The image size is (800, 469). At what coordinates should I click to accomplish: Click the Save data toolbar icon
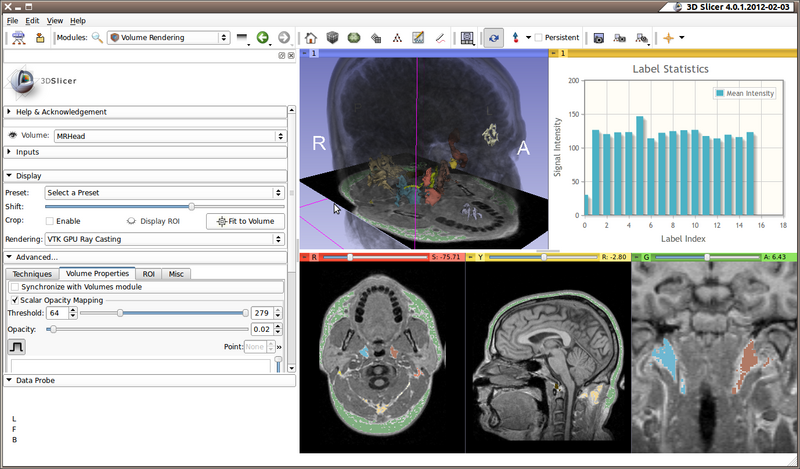coord(40,38)
